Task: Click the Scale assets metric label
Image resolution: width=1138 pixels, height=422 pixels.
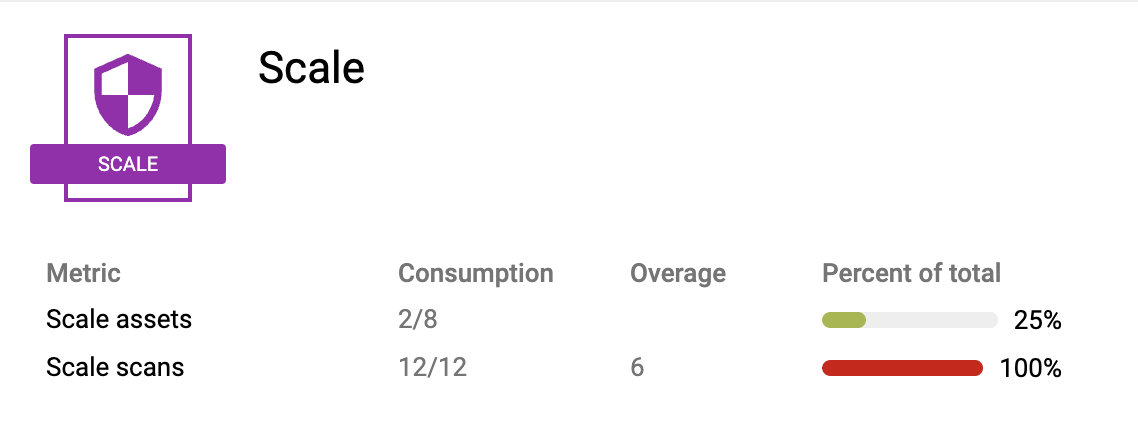Action: click(x=119, y=320)
